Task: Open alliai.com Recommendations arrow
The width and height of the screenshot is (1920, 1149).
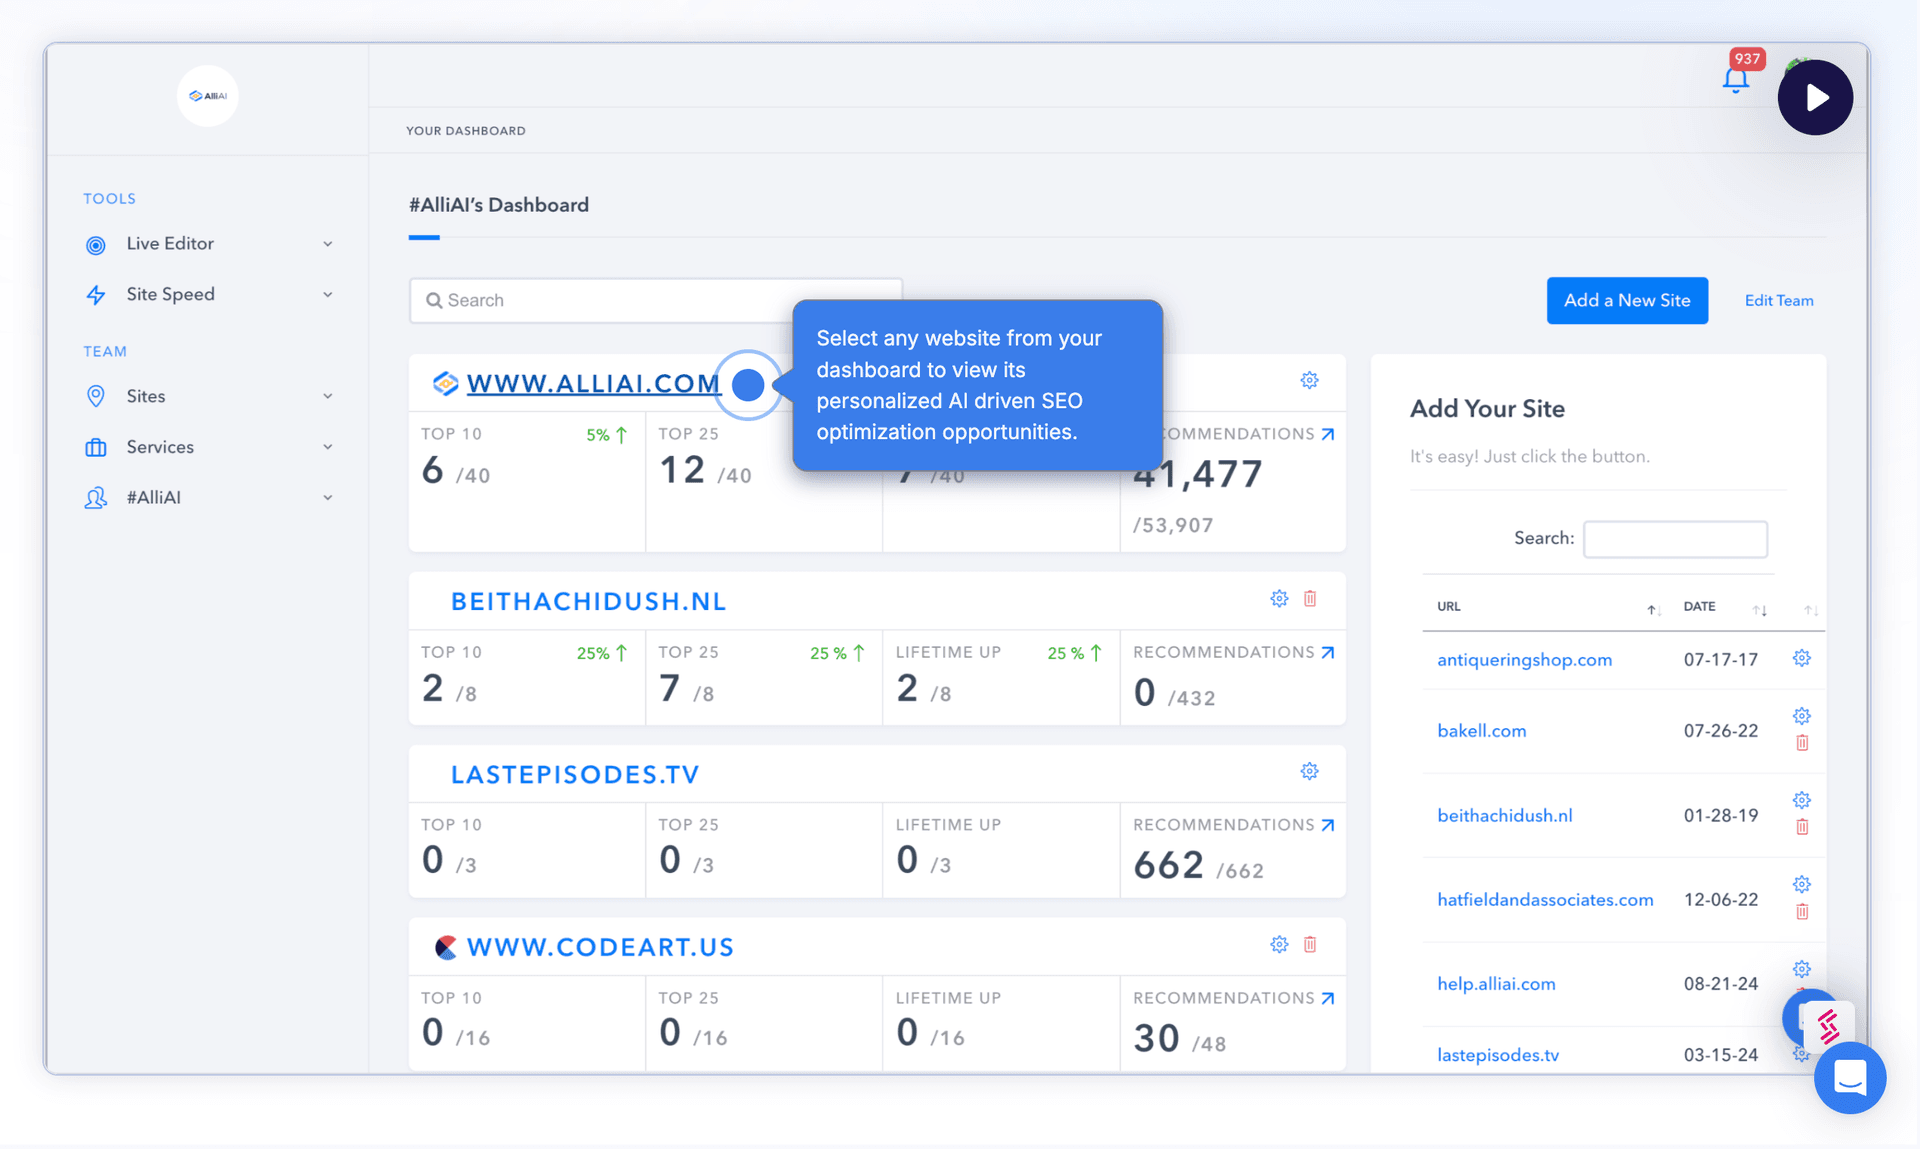Action: (1328, 434)
